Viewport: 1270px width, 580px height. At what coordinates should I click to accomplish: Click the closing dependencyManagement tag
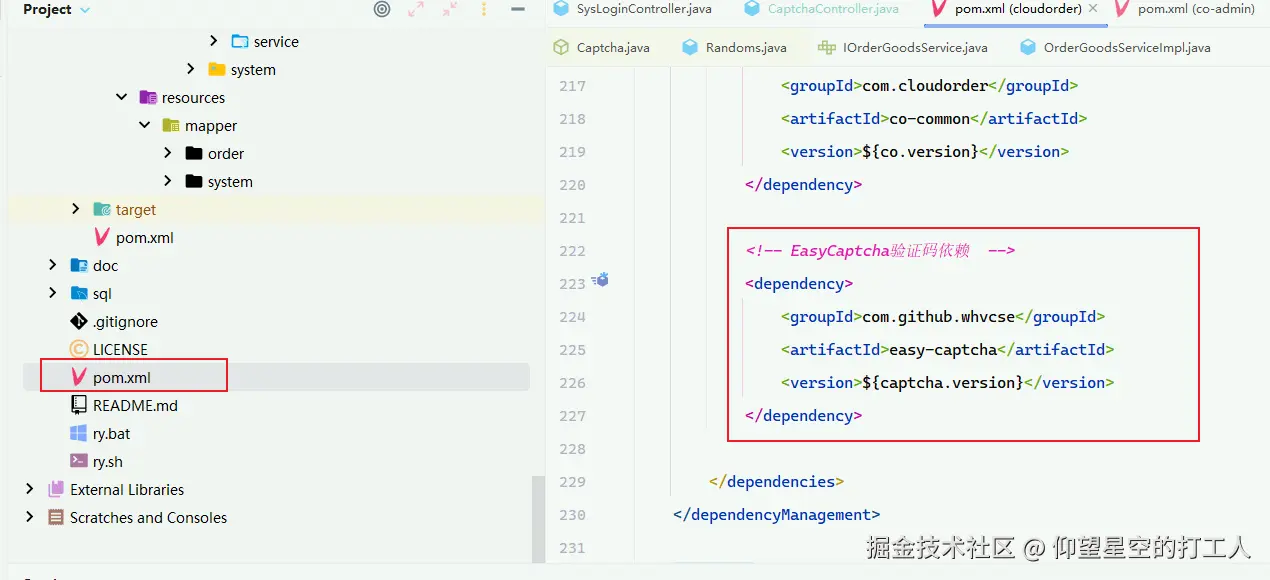click(777, 515)
